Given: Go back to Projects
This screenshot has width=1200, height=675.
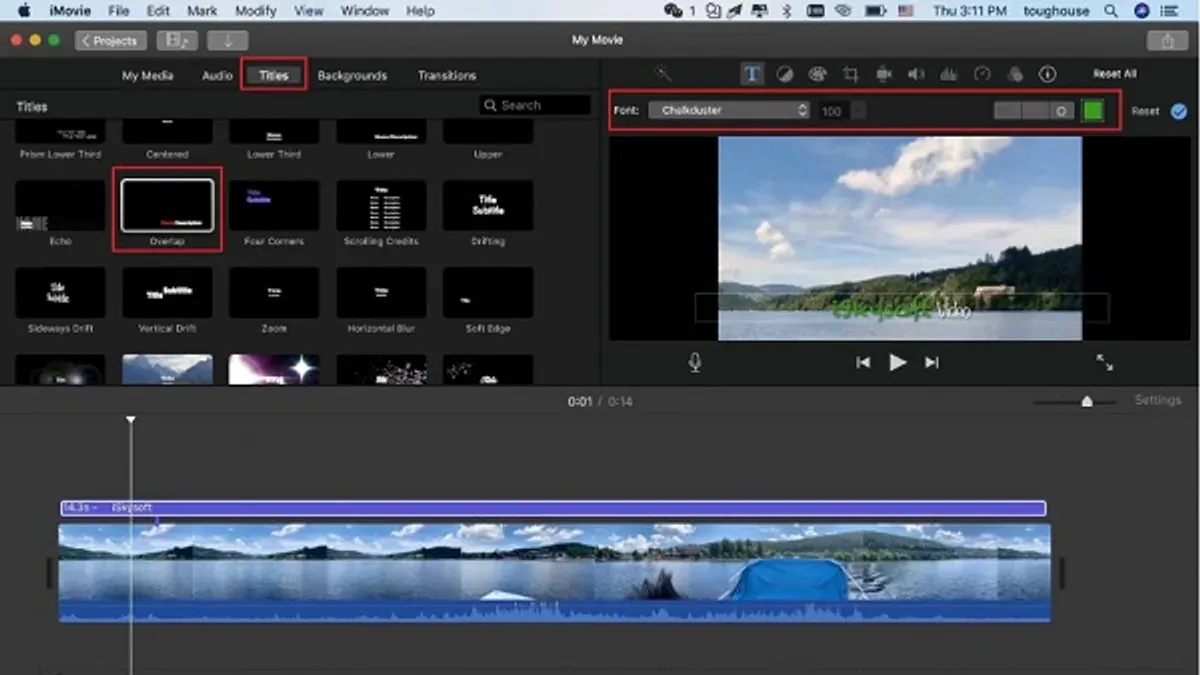Looking at the screenshot, I should coord(110,41).
